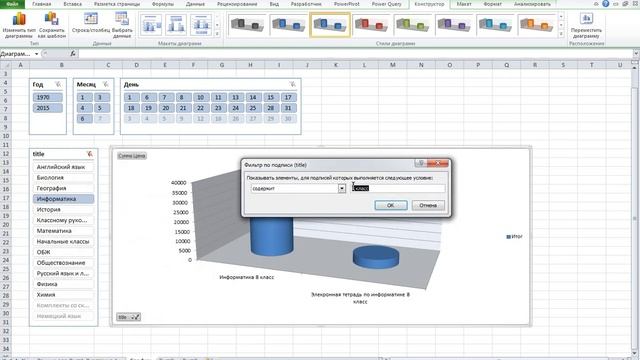This screenshot has width=640, height=360.
Task: Open Excel Help question icon
Action: (606, 4)
